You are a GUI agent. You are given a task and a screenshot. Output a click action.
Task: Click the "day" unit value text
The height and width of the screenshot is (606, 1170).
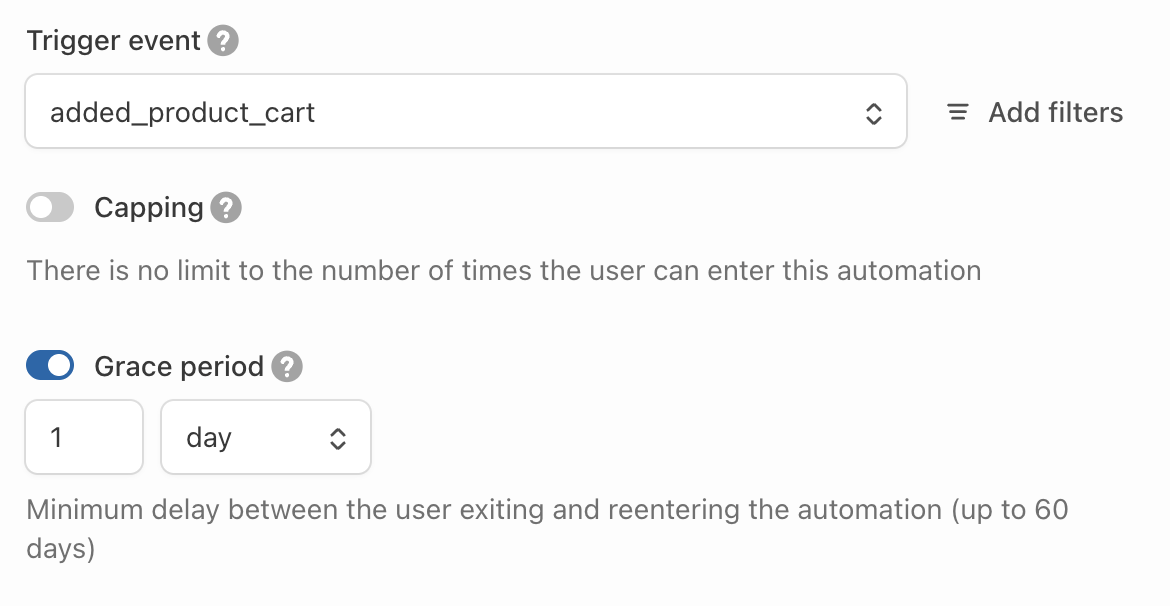click(209, 438)
